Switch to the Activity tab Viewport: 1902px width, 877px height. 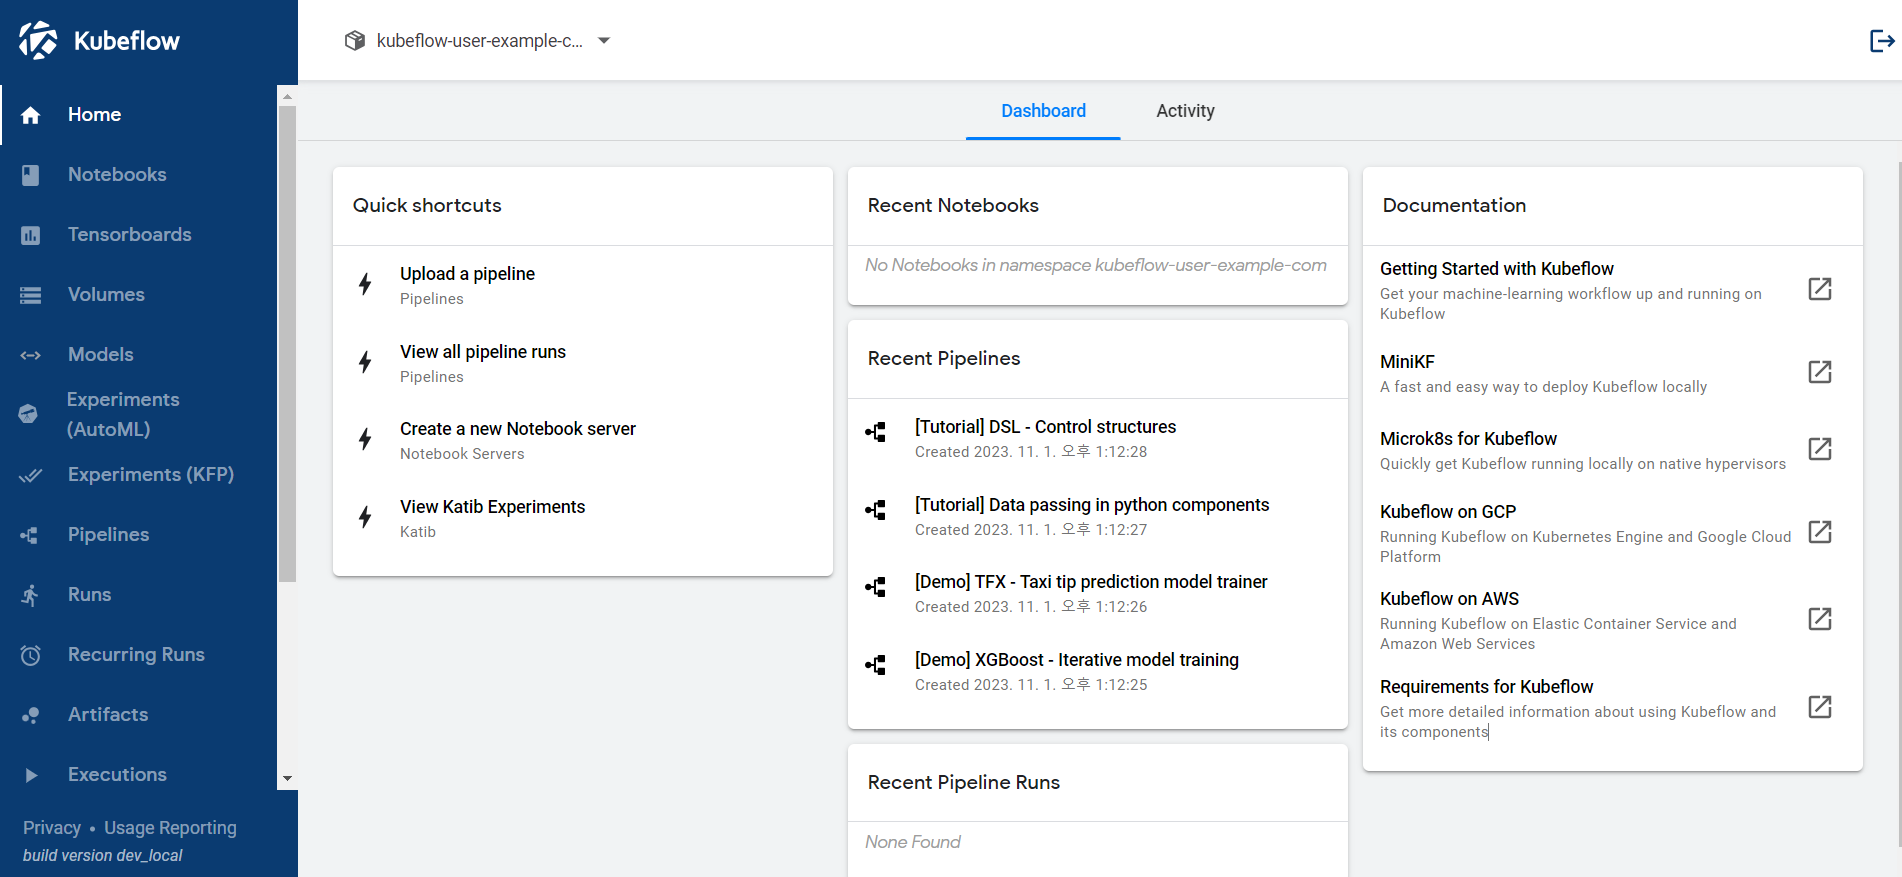click(1185, 111)
